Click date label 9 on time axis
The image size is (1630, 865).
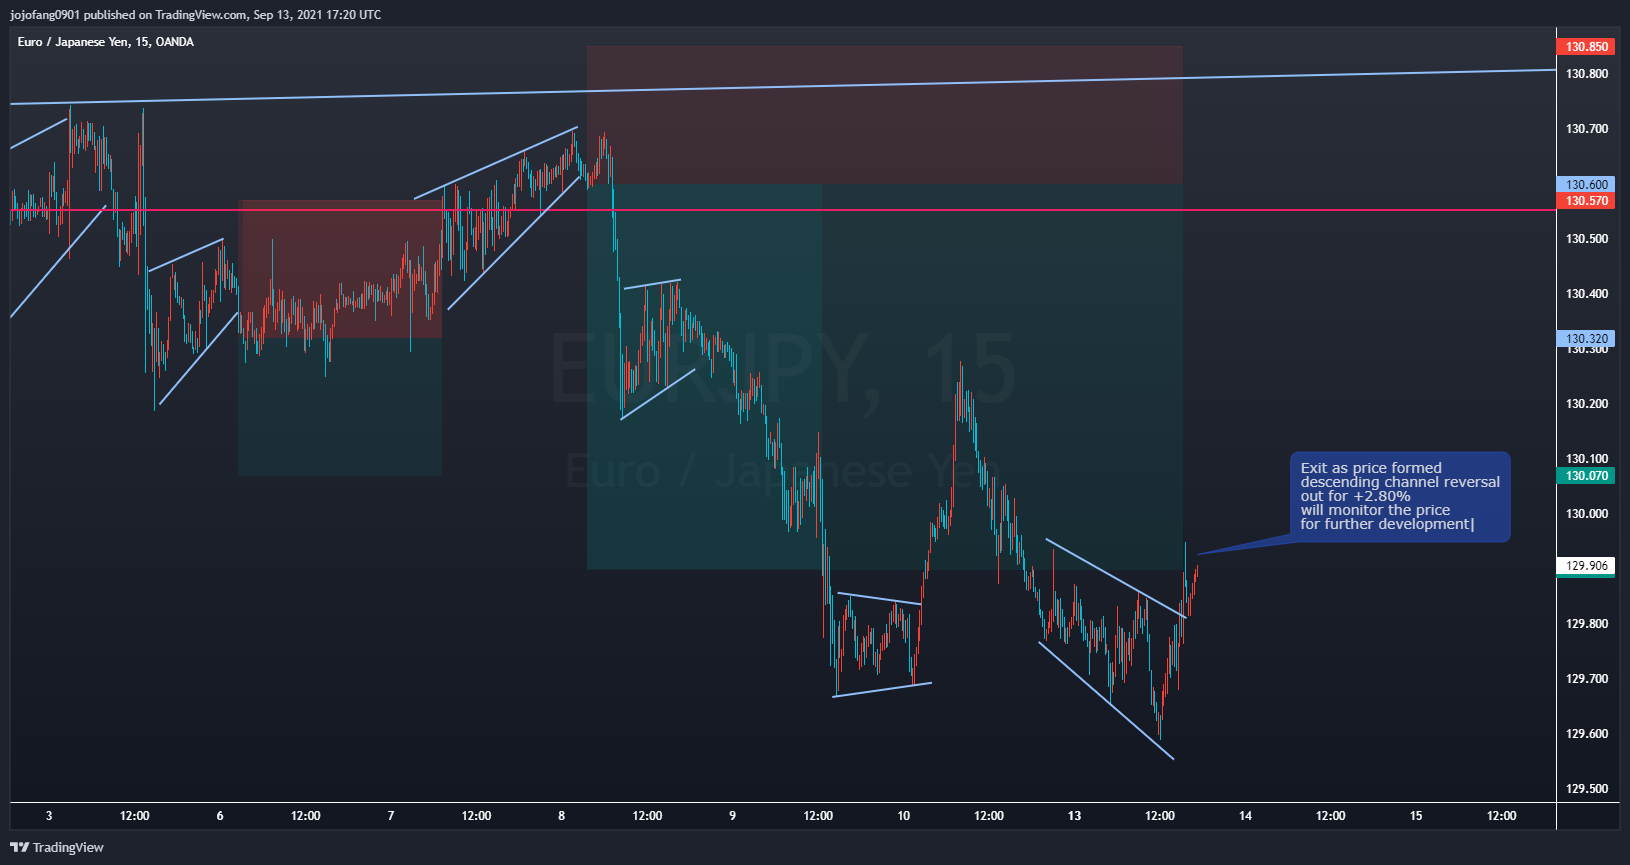pos(733,816)
